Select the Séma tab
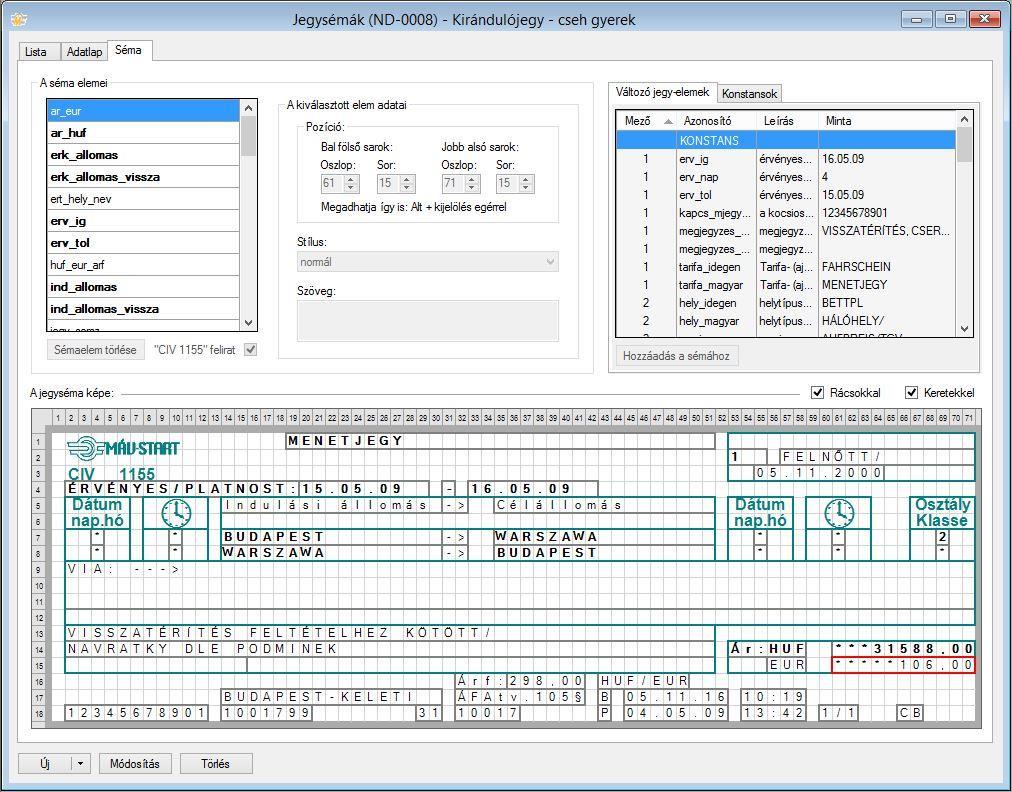The height and width of the screenshot is (792, 1012). 128,50
